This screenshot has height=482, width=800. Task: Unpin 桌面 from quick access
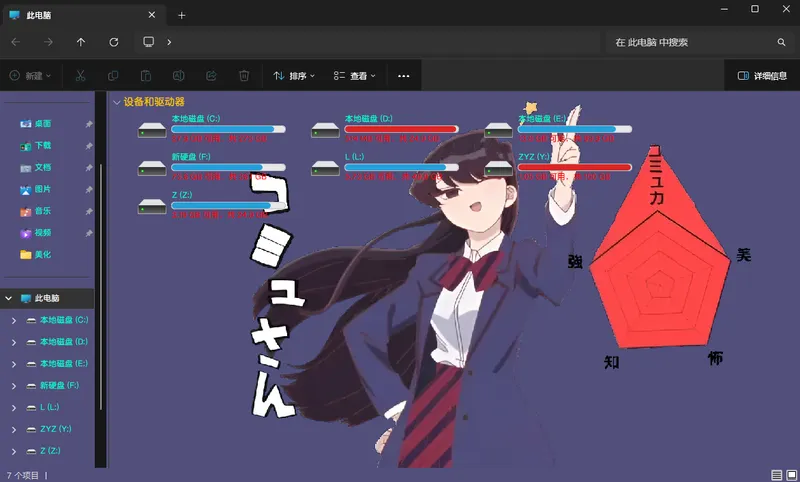tap(89, 124)
